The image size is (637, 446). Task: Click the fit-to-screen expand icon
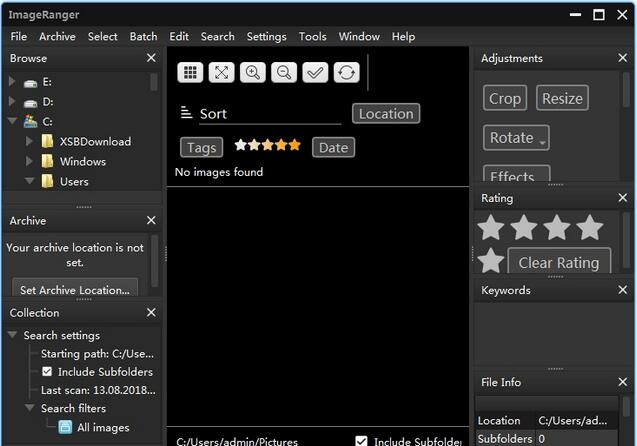pyautogui.click(x=221, y=73)
